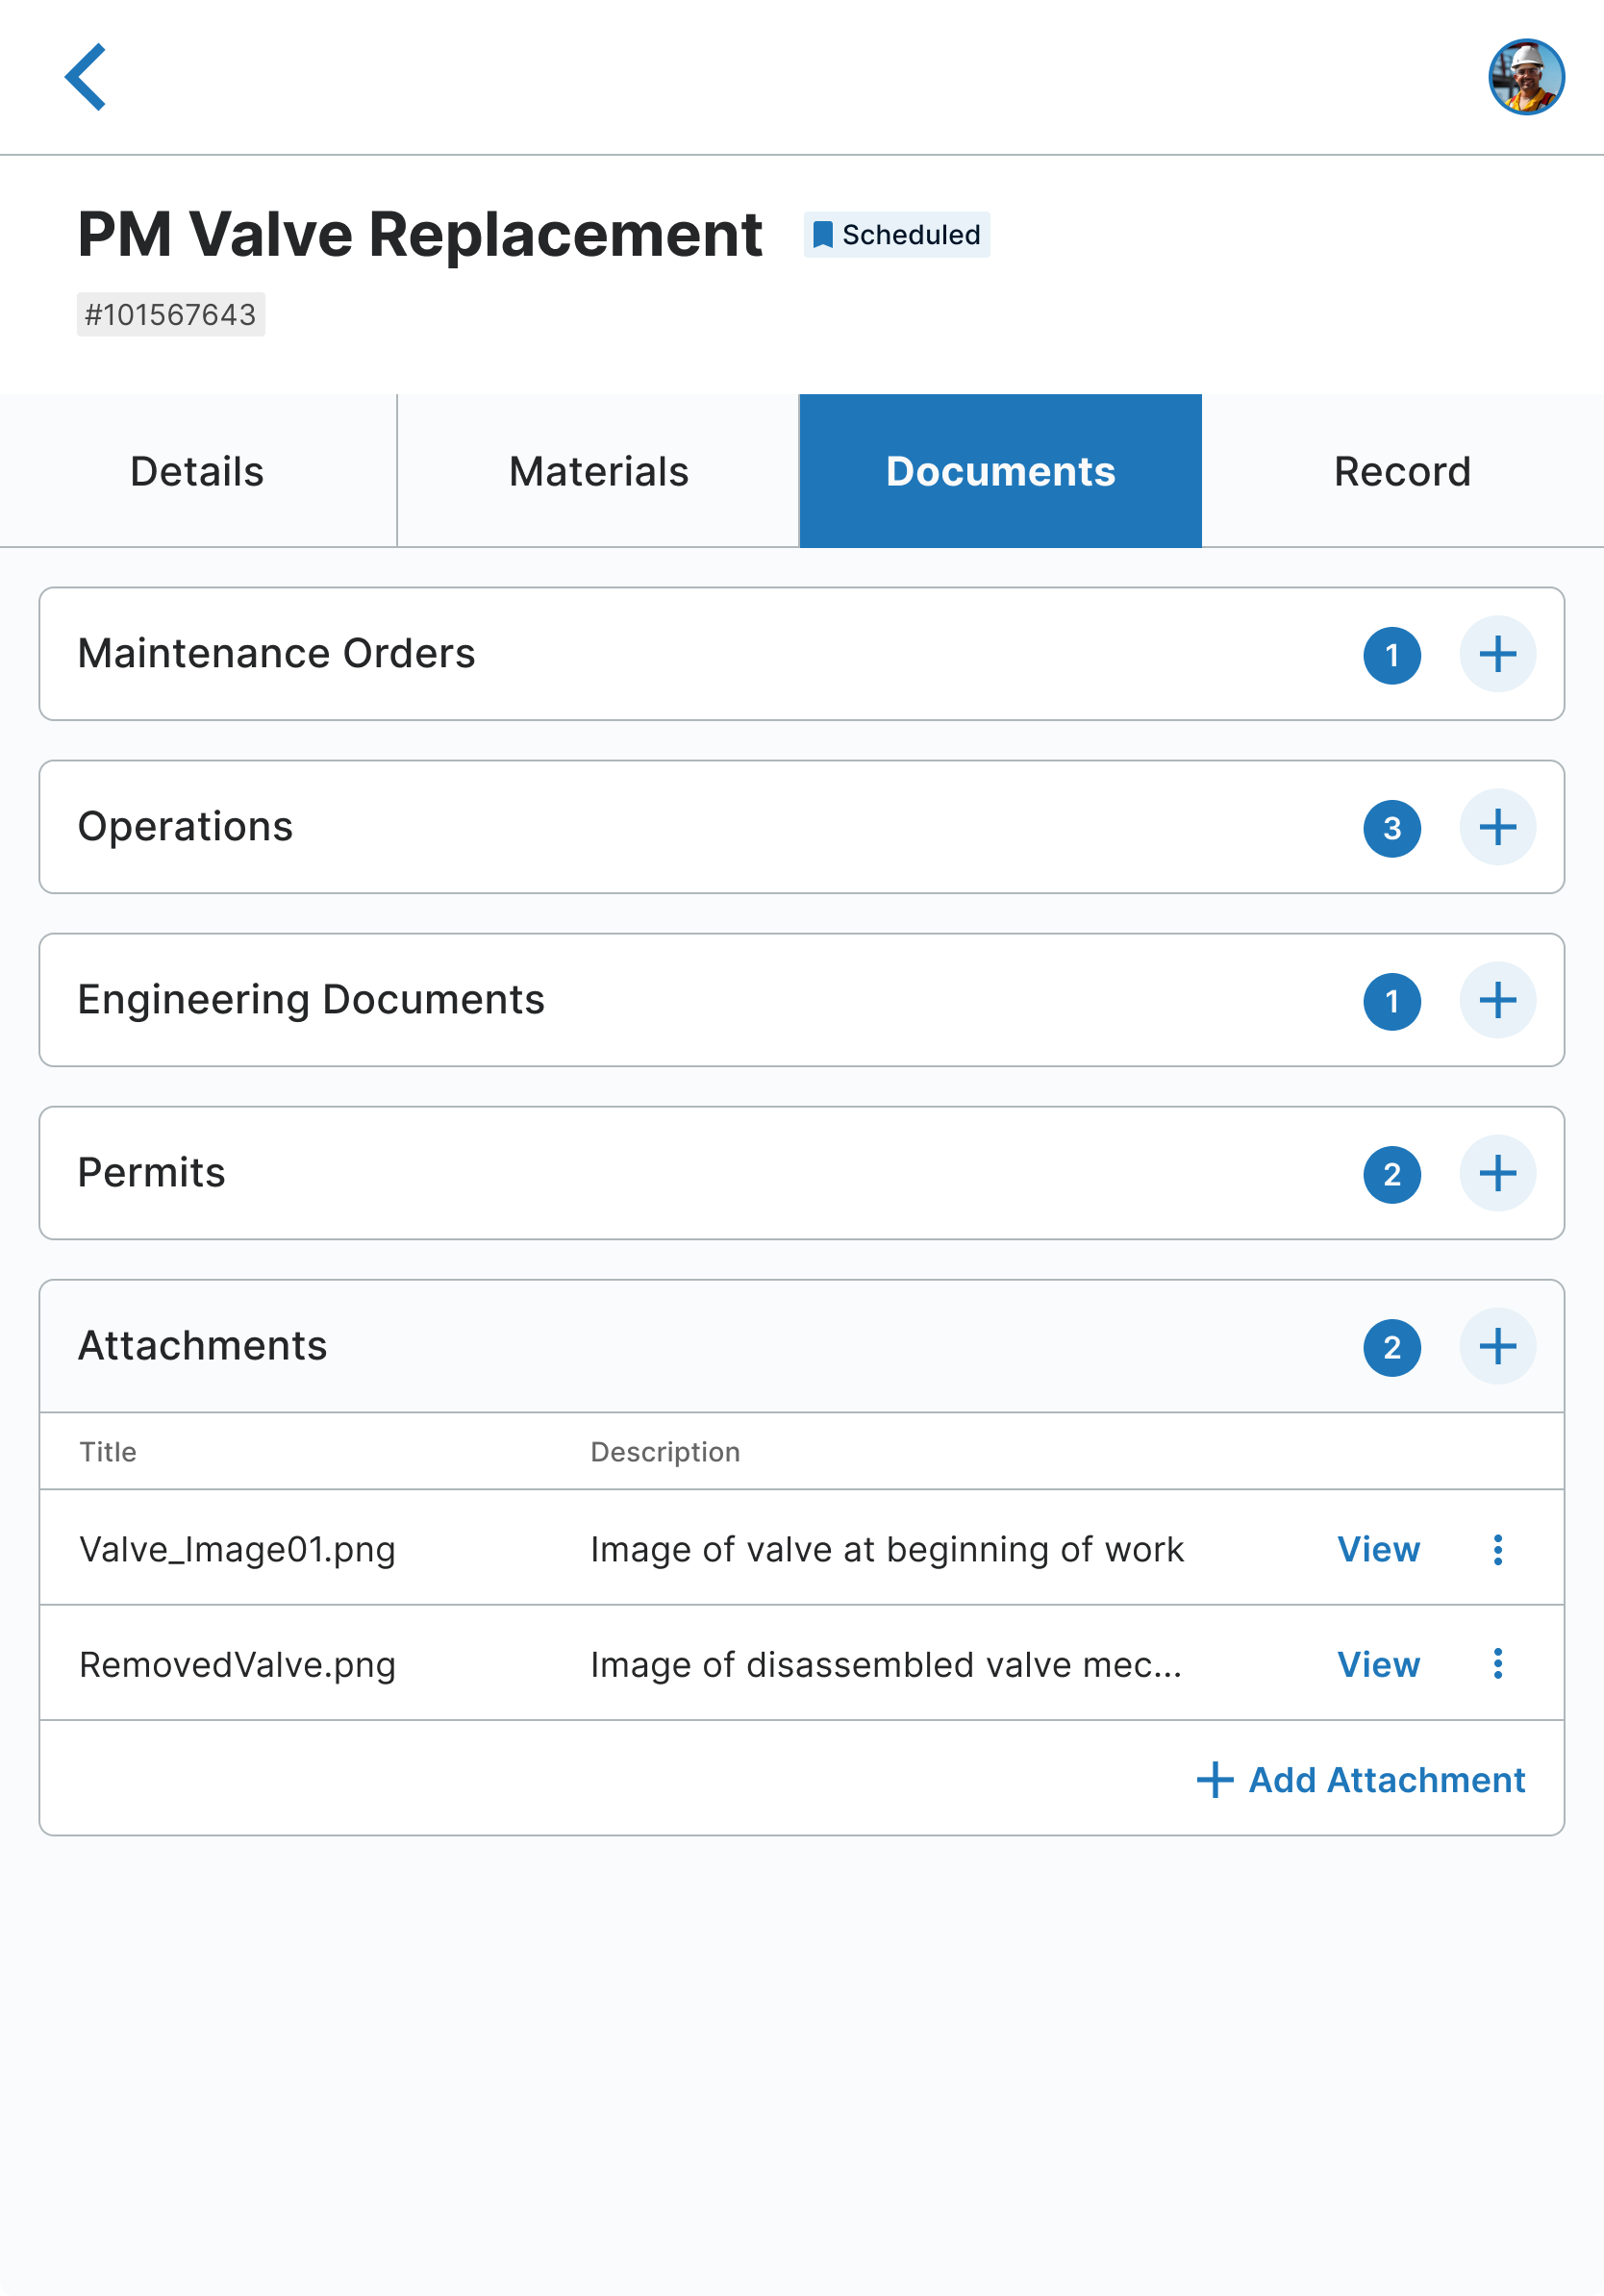The height and width of the screenshot is (2296, 1604).
Task: Collapse the Attachments section
Action: pyautogui.click(x=801, y=1346)
